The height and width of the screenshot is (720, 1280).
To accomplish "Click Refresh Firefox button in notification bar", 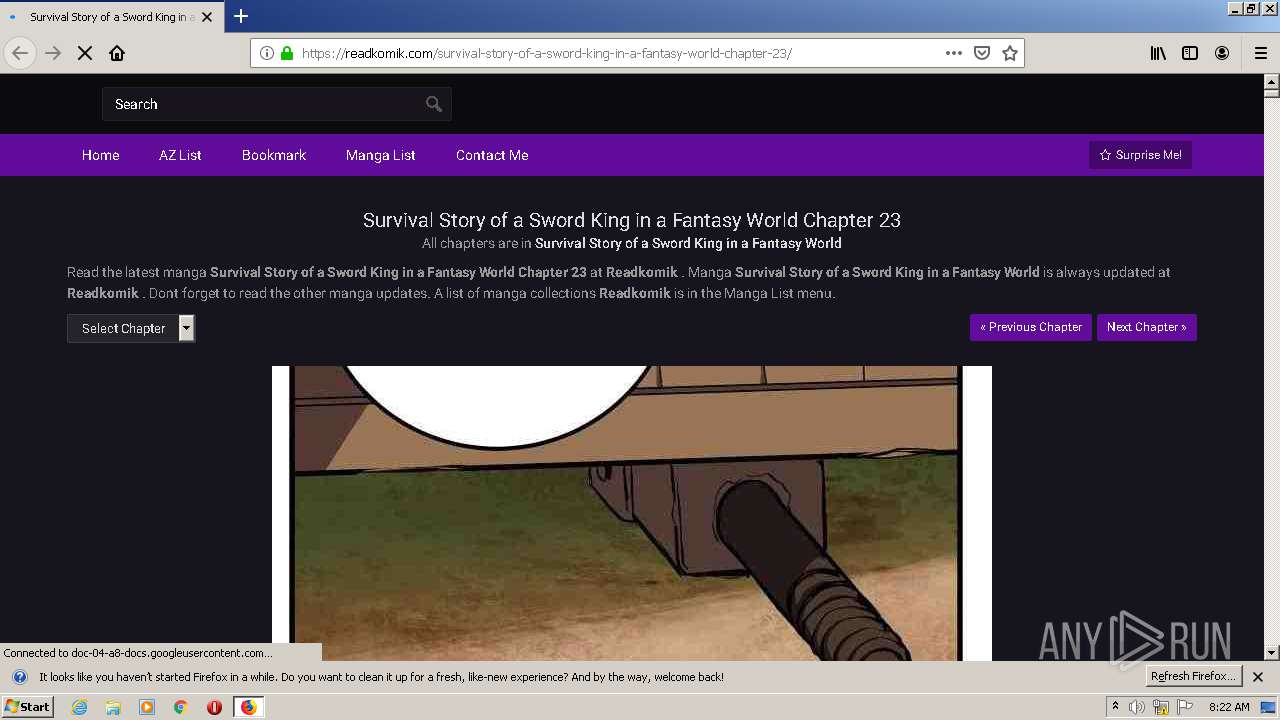I will 1193,676.
